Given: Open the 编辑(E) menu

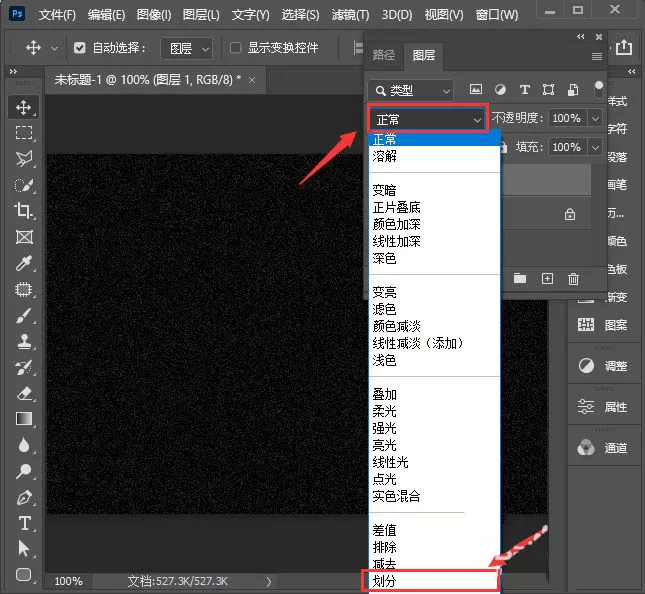Looking at the screenshot, I should [106, 15].
